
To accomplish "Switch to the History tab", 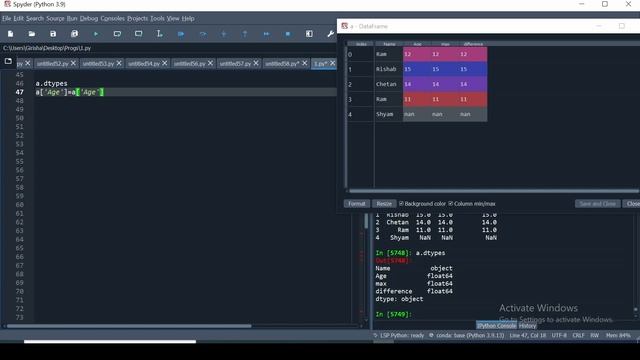I will [x=527, y=326].
